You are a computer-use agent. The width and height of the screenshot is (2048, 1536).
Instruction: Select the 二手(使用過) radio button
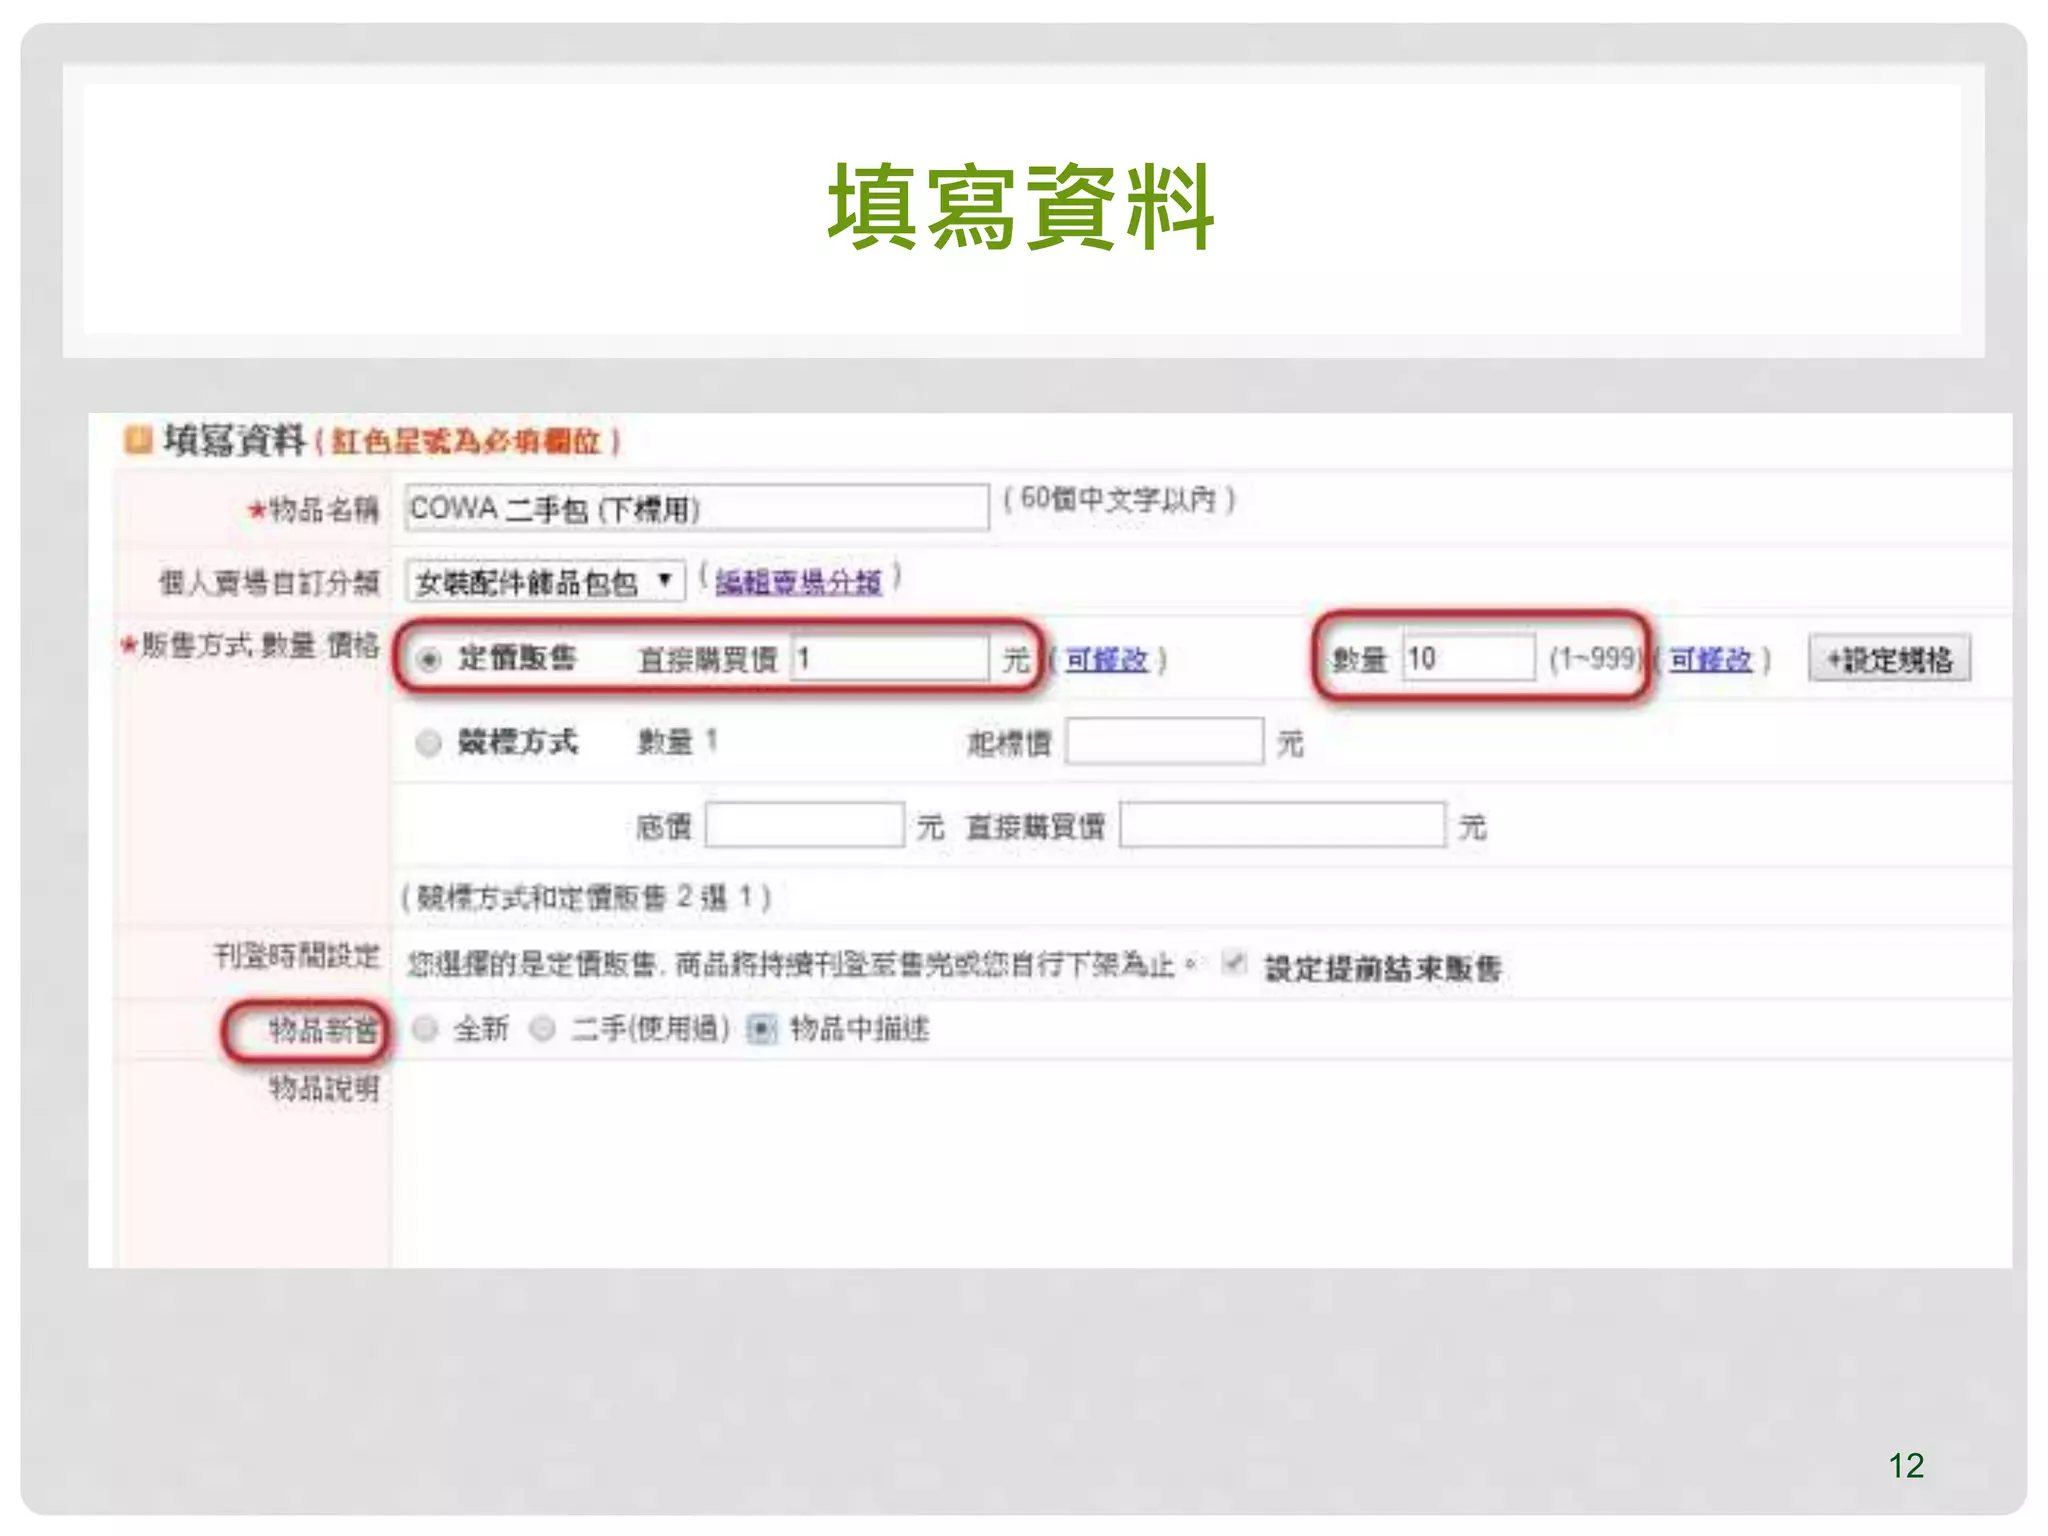(x=542, y=1029)
